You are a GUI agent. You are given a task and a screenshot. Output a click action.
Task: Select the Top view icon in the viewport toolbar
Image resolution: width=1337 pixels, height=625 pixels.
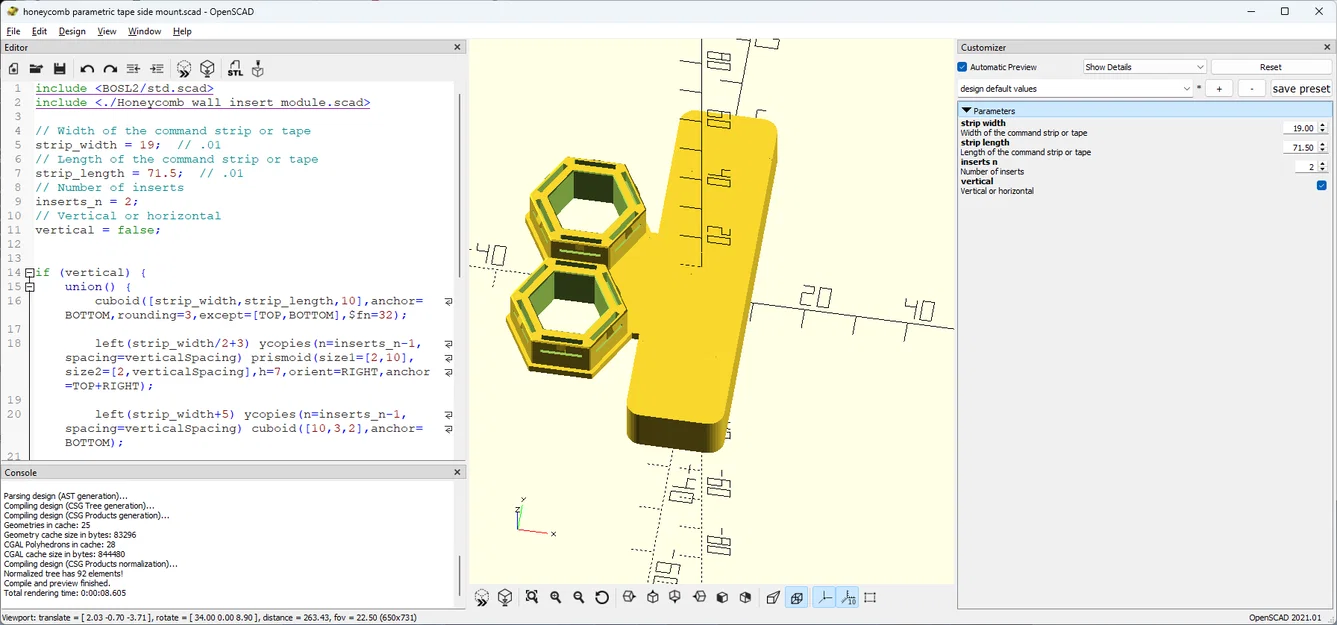pos(651,597)
